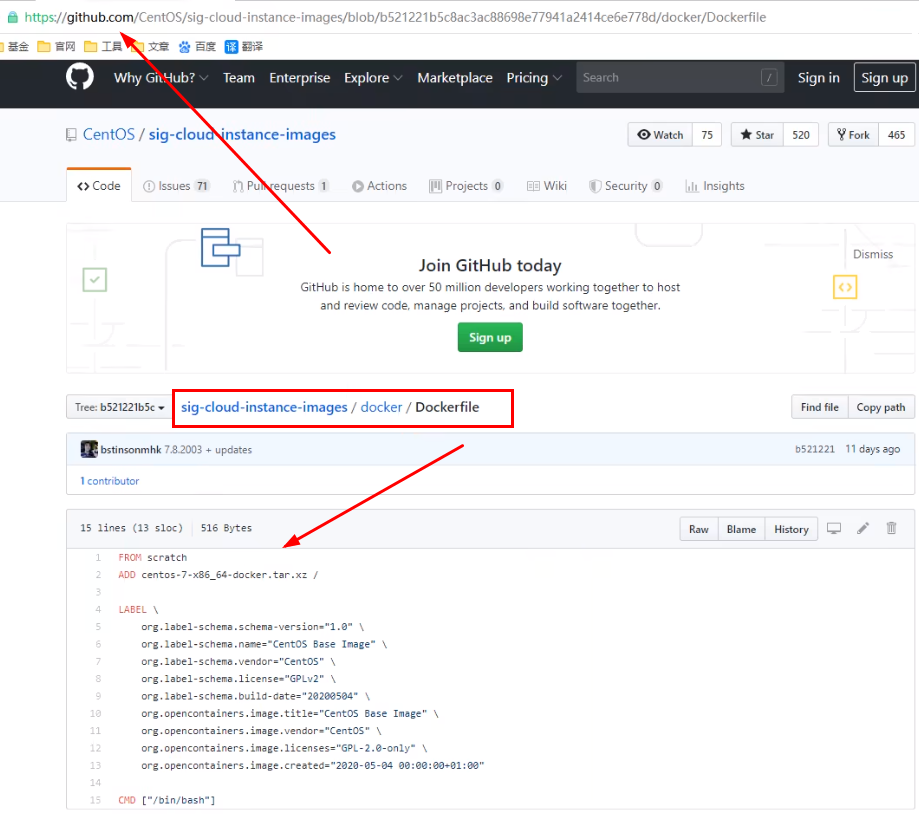Expand the Explore menu
Viewport: 919px width, 829px height.
coord(373,77)
